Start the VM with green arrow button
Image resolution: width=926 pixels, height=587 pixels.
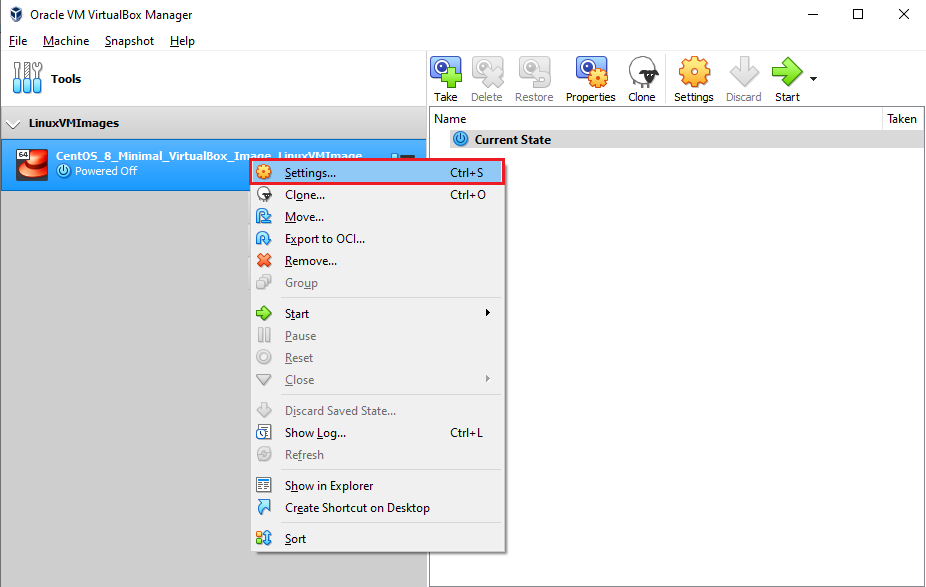click(x=787, y=80)
